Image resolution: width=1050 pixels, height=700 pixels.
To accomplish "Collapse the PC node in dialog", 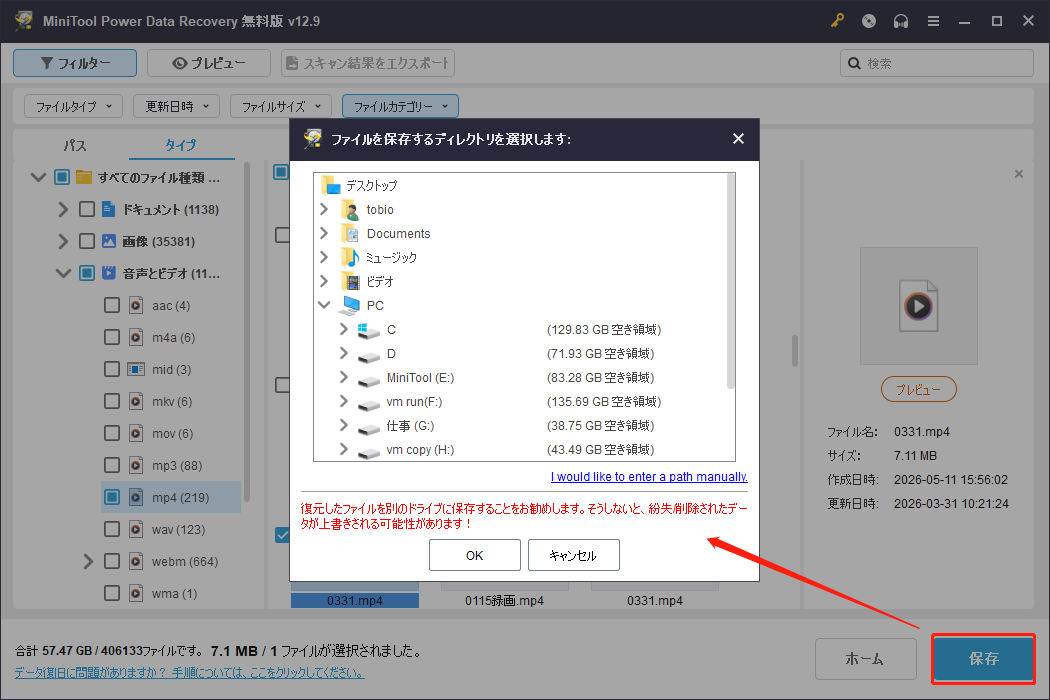I will click(324, 305).
